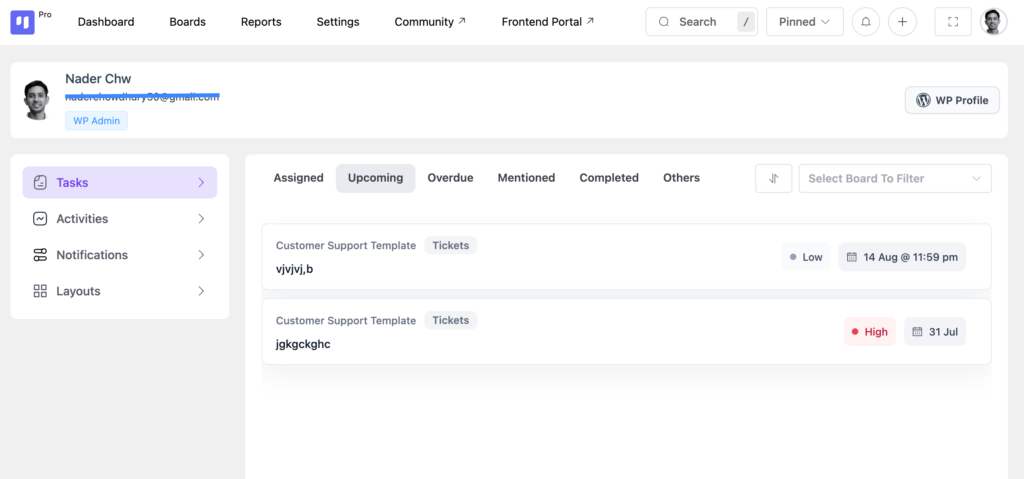Click the slash shortcut key badge

click(746, 22)
